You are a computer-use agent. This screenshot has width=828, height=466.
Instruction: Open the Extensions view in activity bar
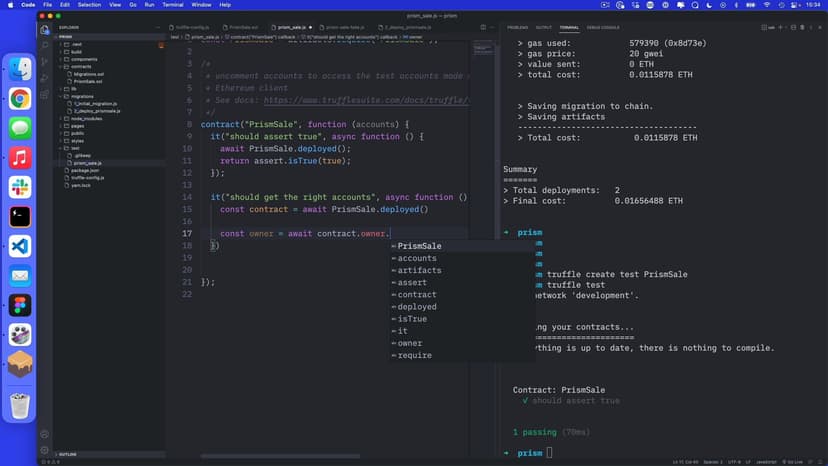[45, 95]
